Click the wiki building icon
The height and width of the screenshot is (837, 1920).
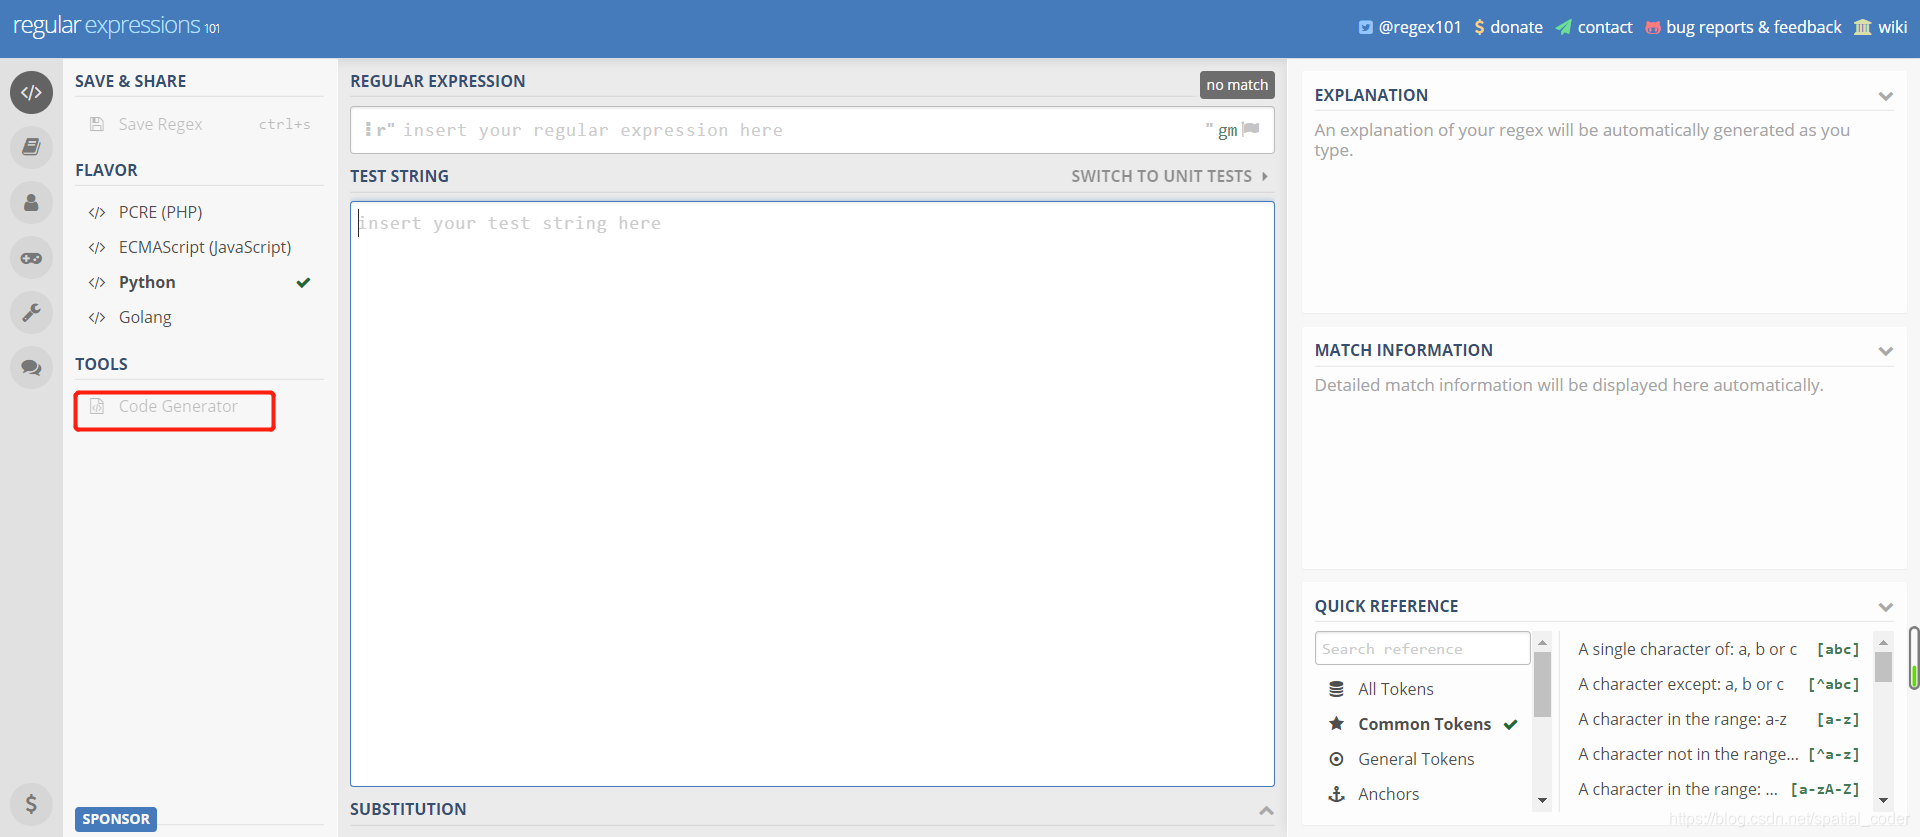tap(1862, 28)
